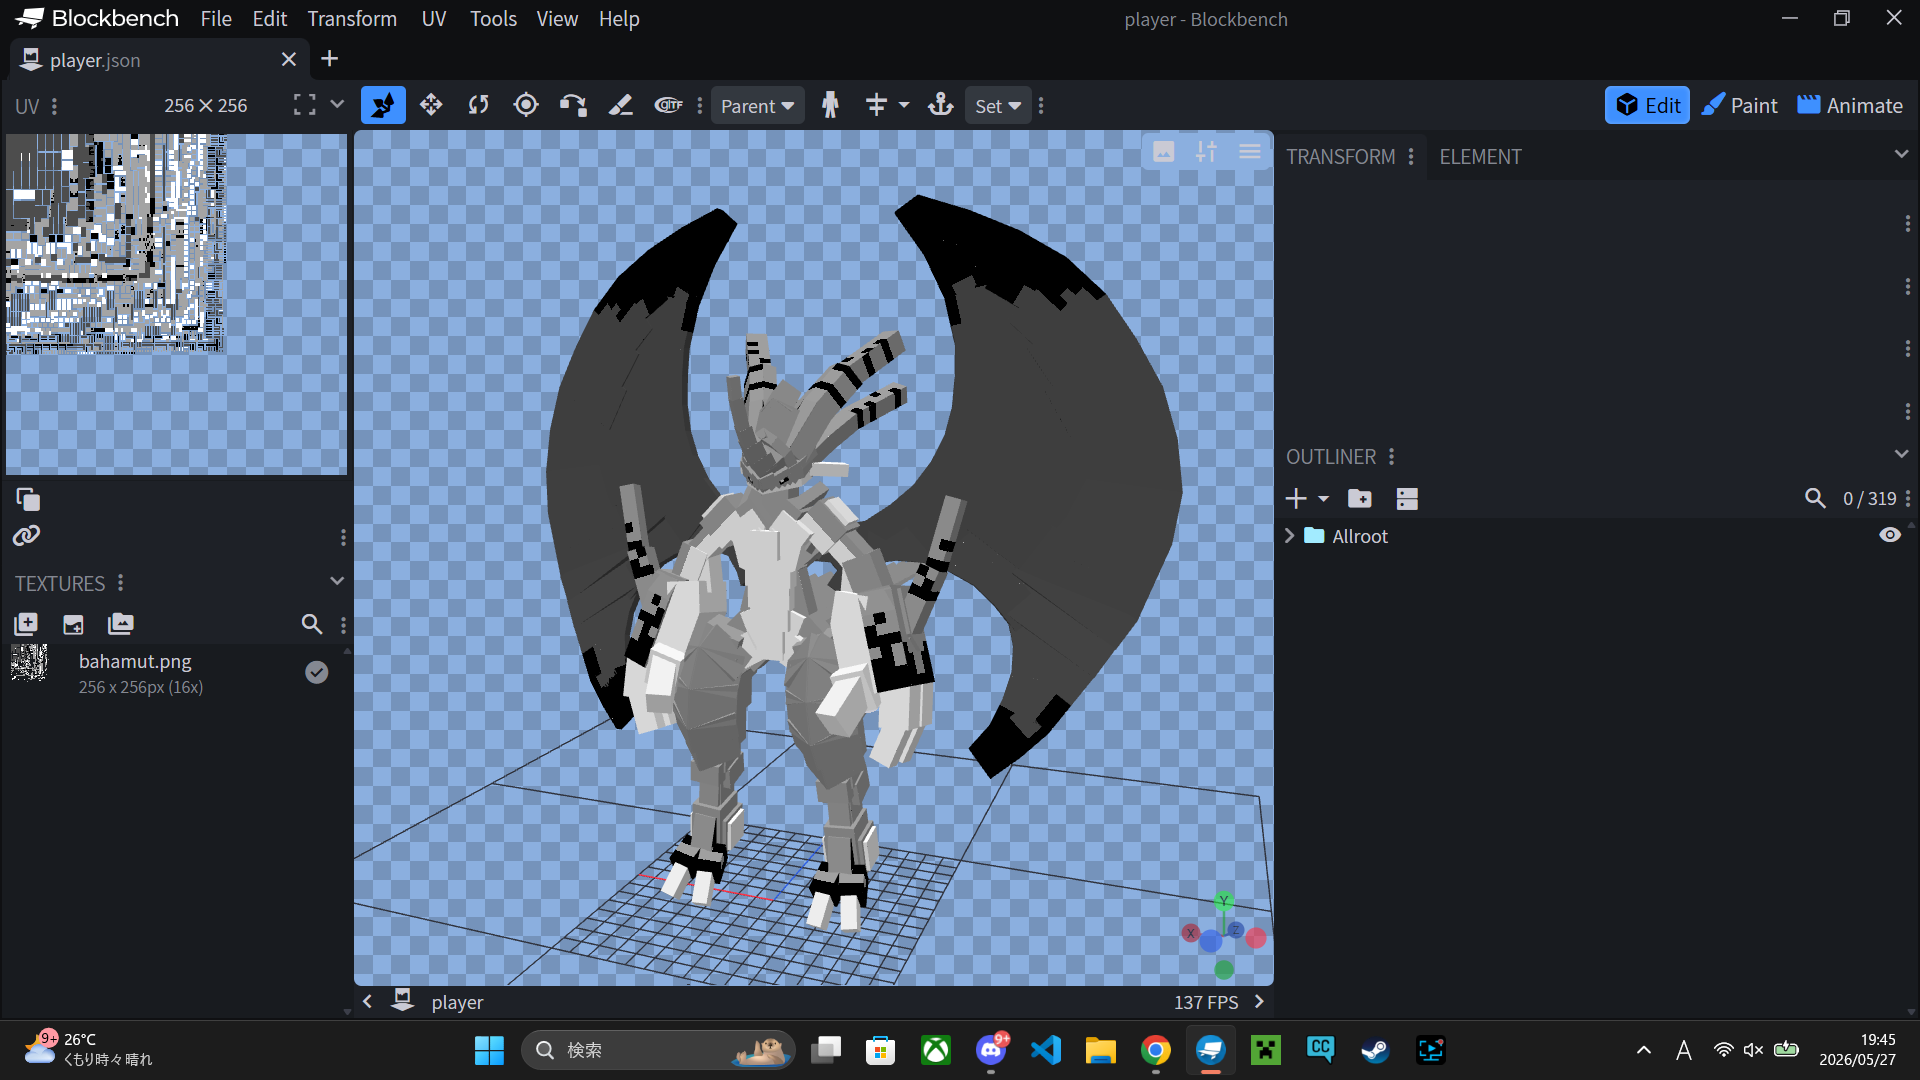The height and width of the screenshot is (1080, 1920).
Task: Select the player.json project tab
Action: (x=160, y=60)
